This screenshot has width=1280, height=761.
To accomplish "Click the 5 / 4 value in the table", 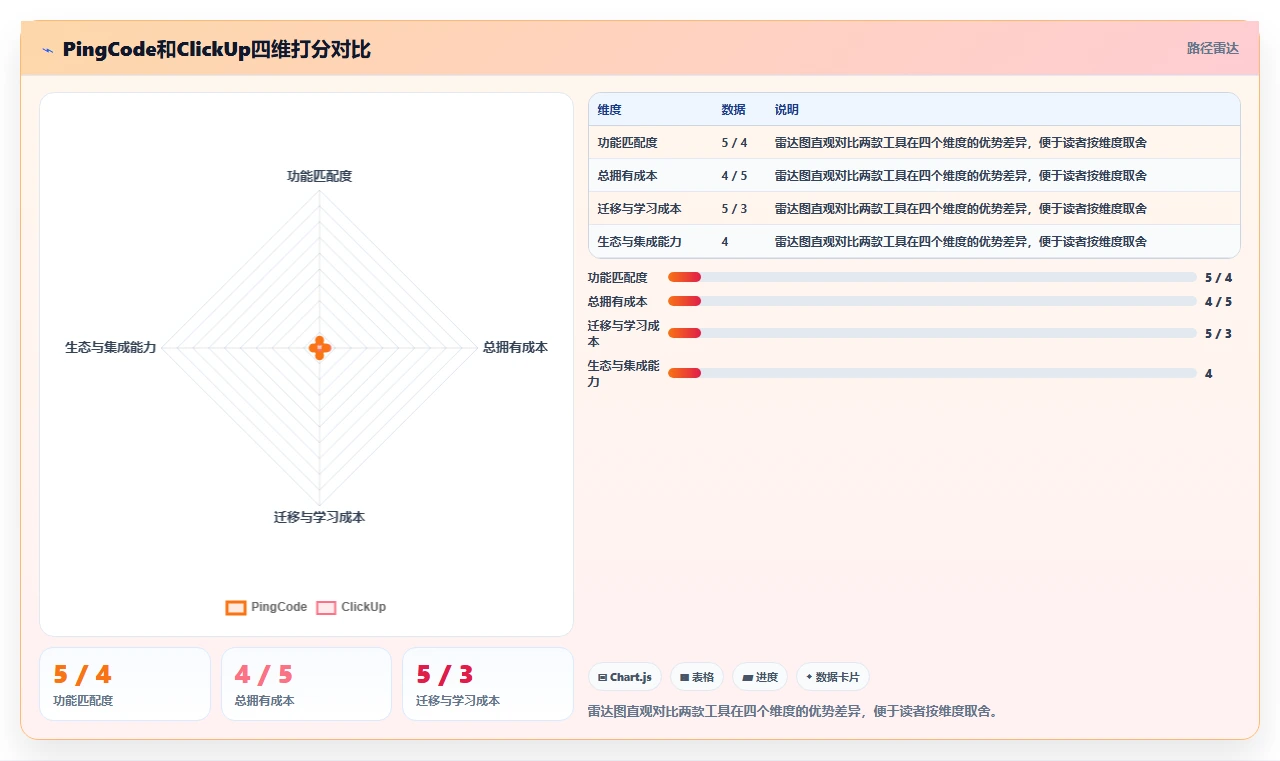I will pos(734,143).
